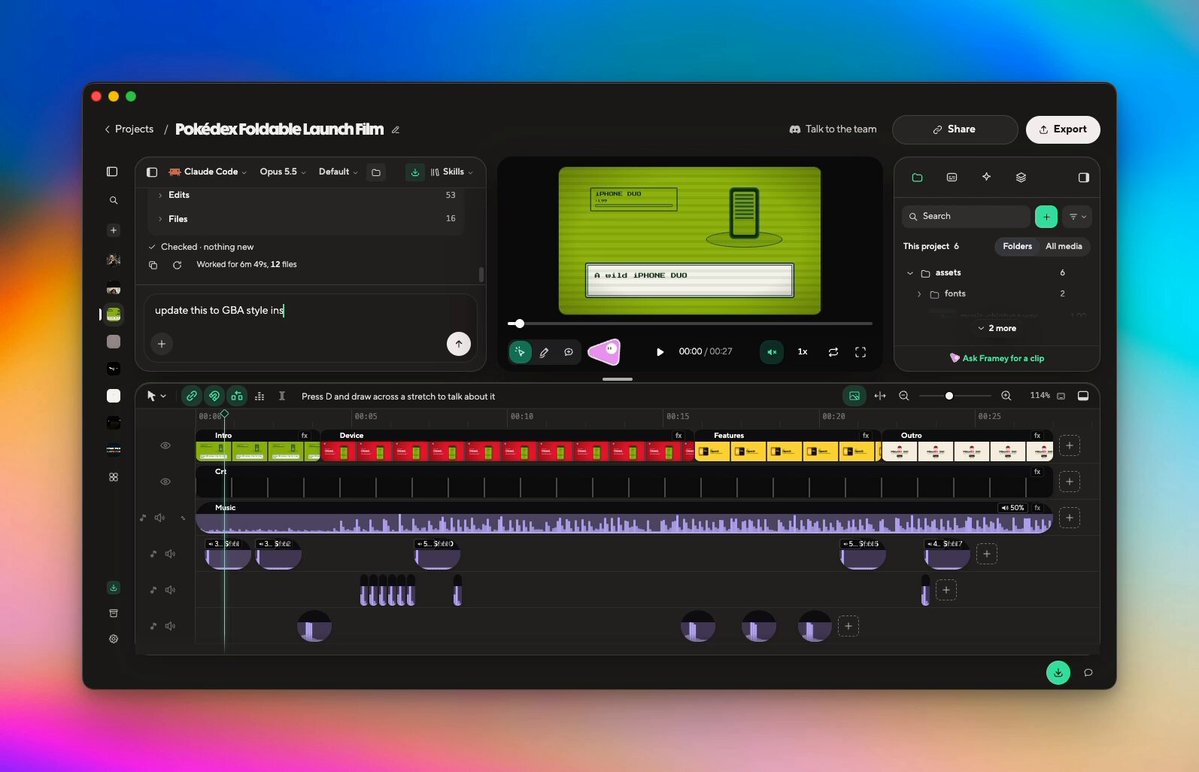Toggle the link clips button in timeline toolbar
The width and height of the screenshot is (1199, 772).
click(192, 396)
